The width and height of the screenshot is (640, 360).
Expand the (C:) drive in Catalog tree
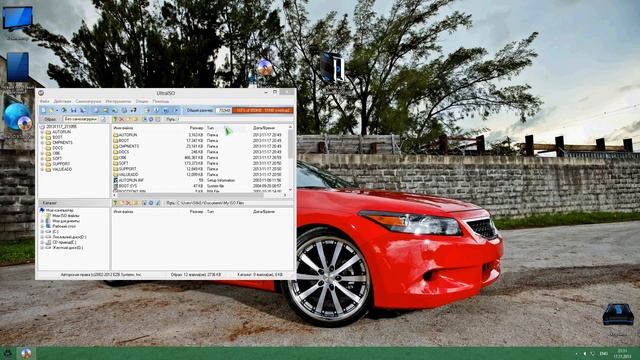[x=42, y=231]
